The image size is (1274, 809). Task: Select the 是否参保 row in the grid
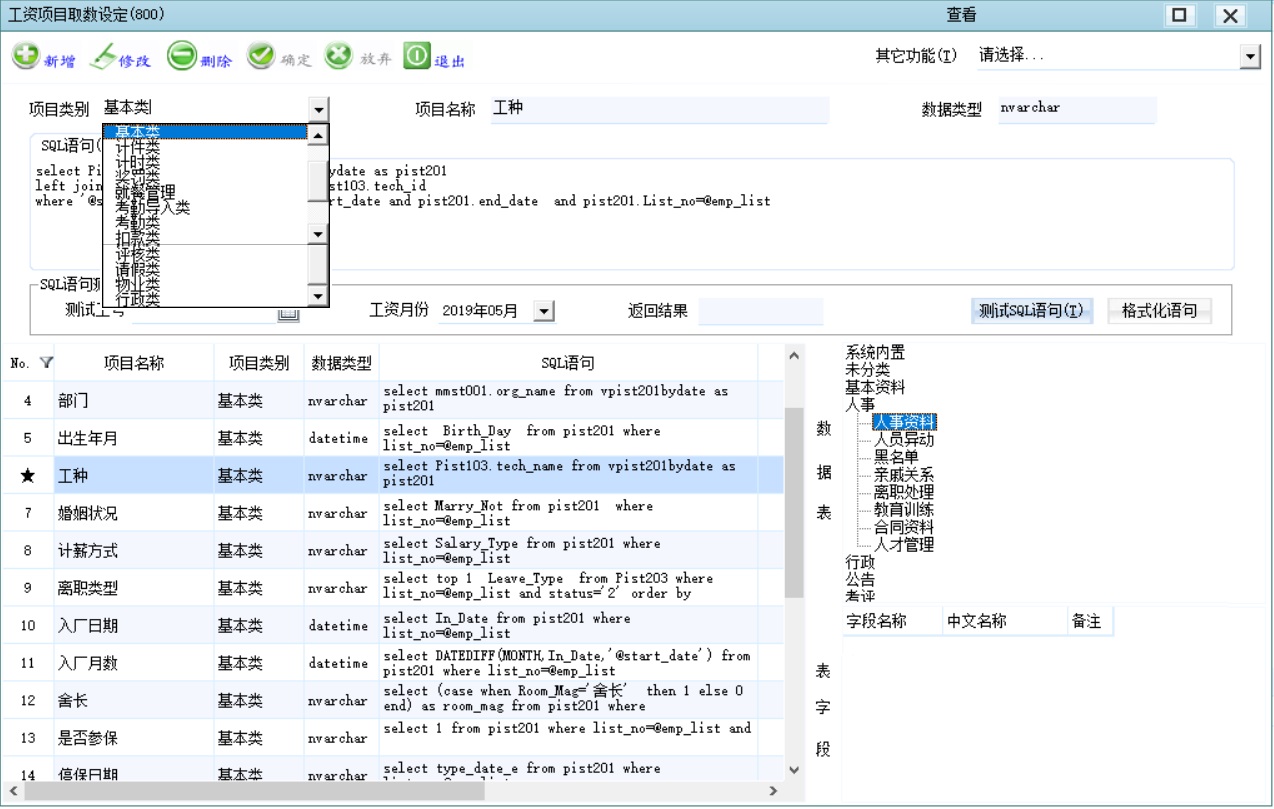tap(392, 738)
